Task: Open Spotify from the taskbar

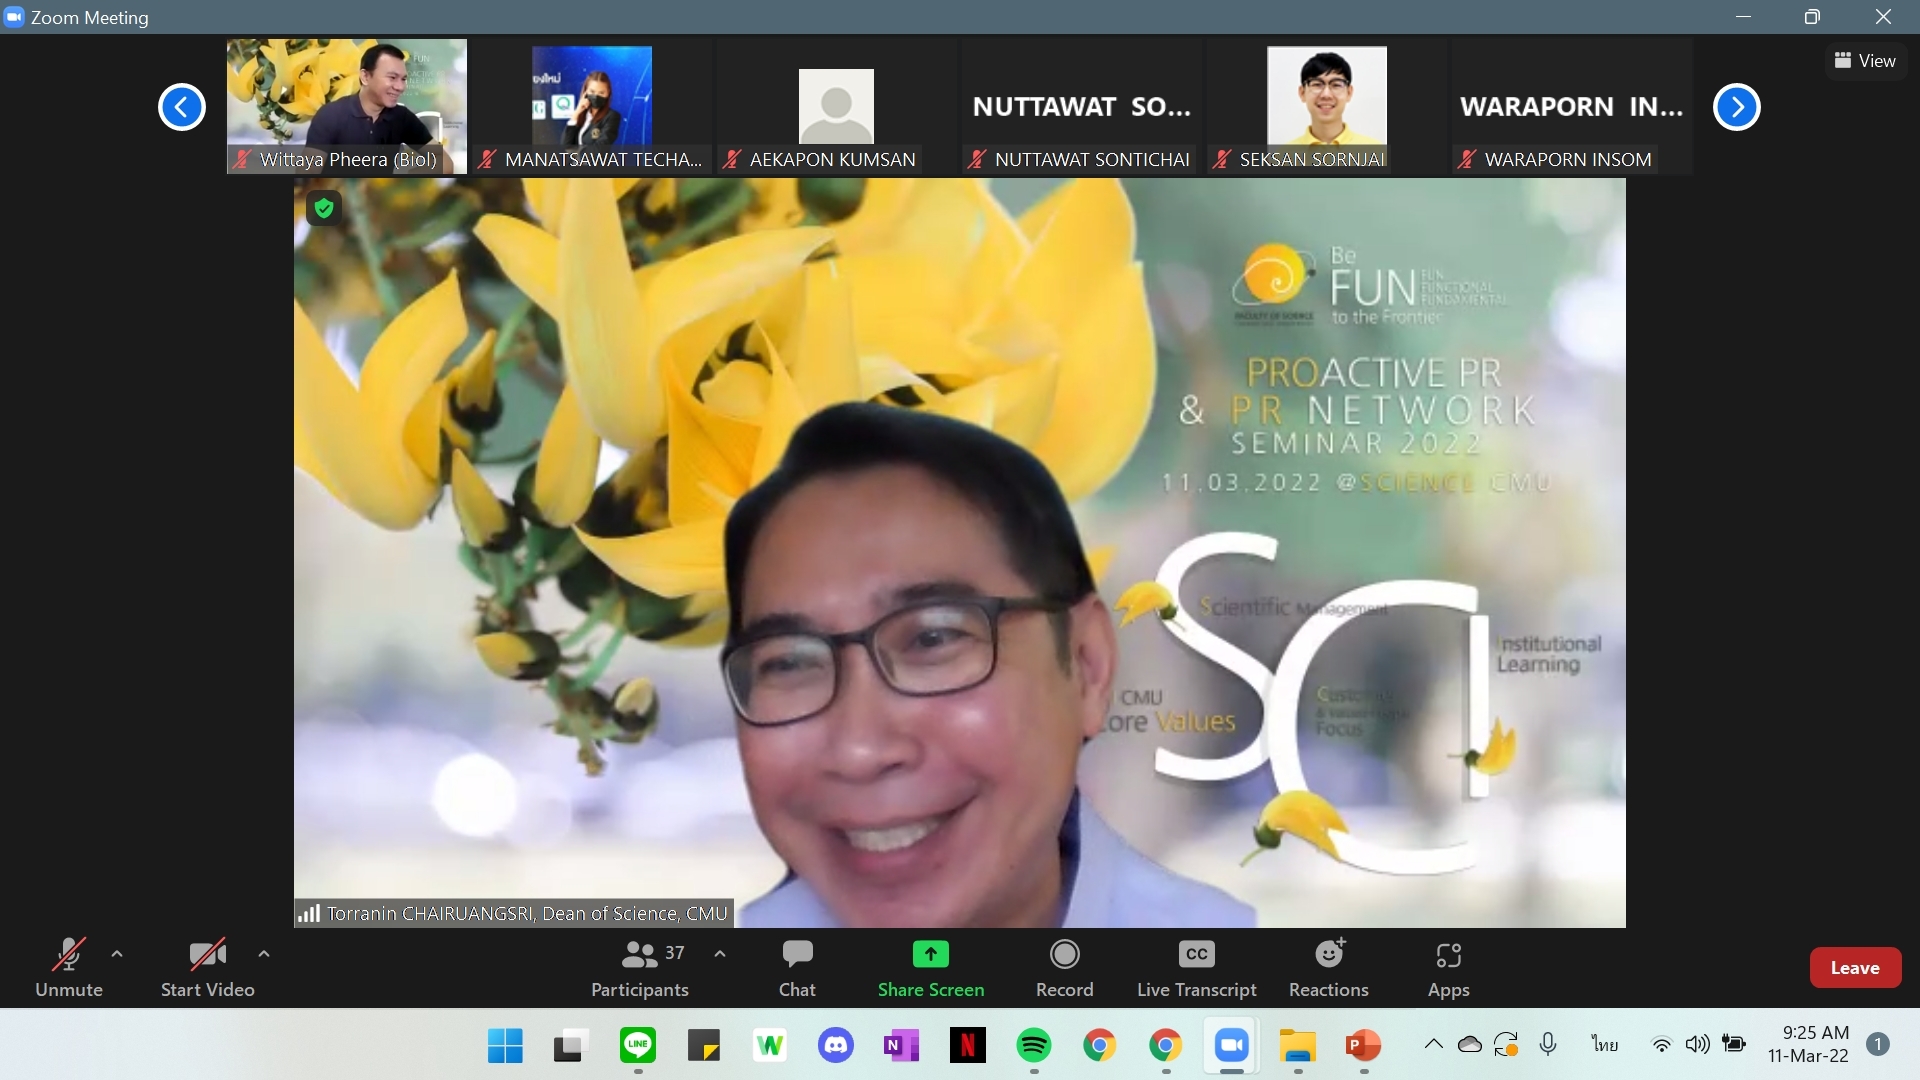Action: [1033, 1046]
